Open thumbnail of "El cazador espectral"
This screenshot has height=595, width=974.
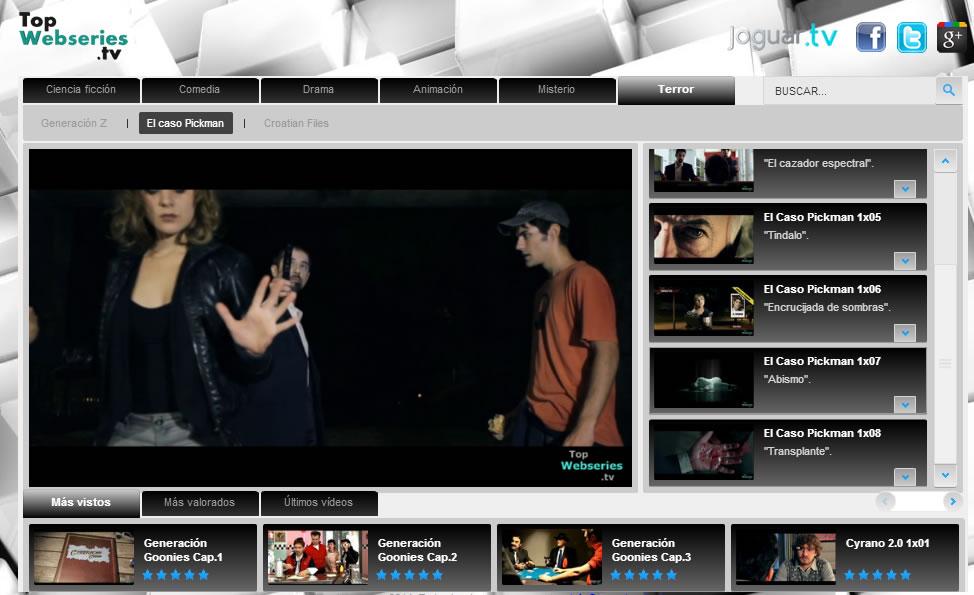pos(704,170)
